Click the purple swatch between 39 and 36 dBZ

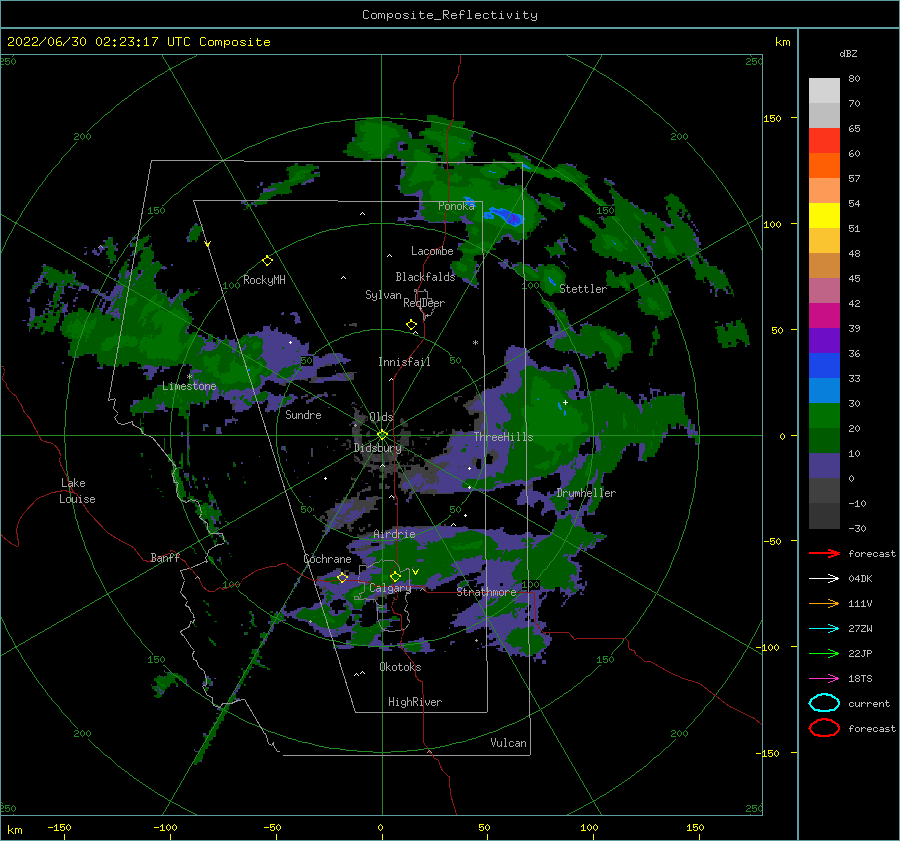tap(824, 340)
